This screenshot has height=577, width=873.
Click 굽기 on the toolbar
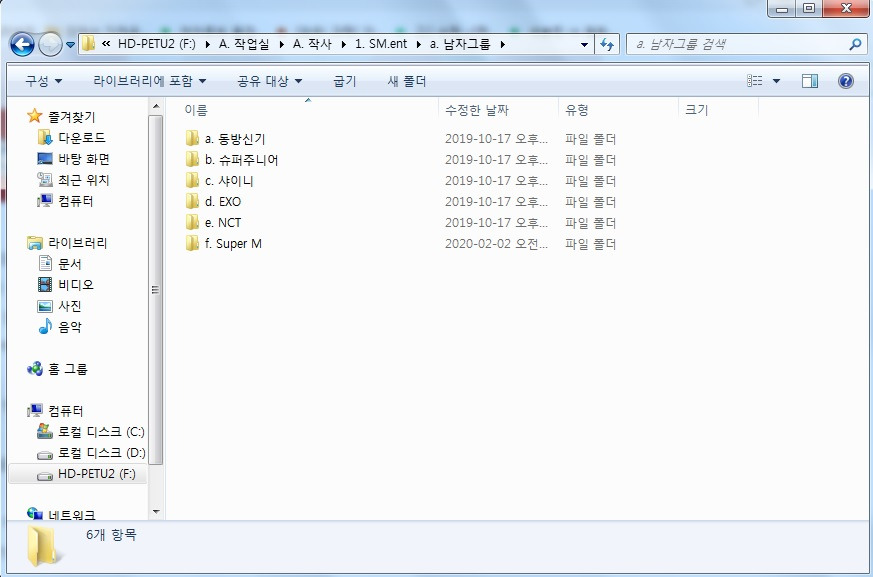[343, 81]
